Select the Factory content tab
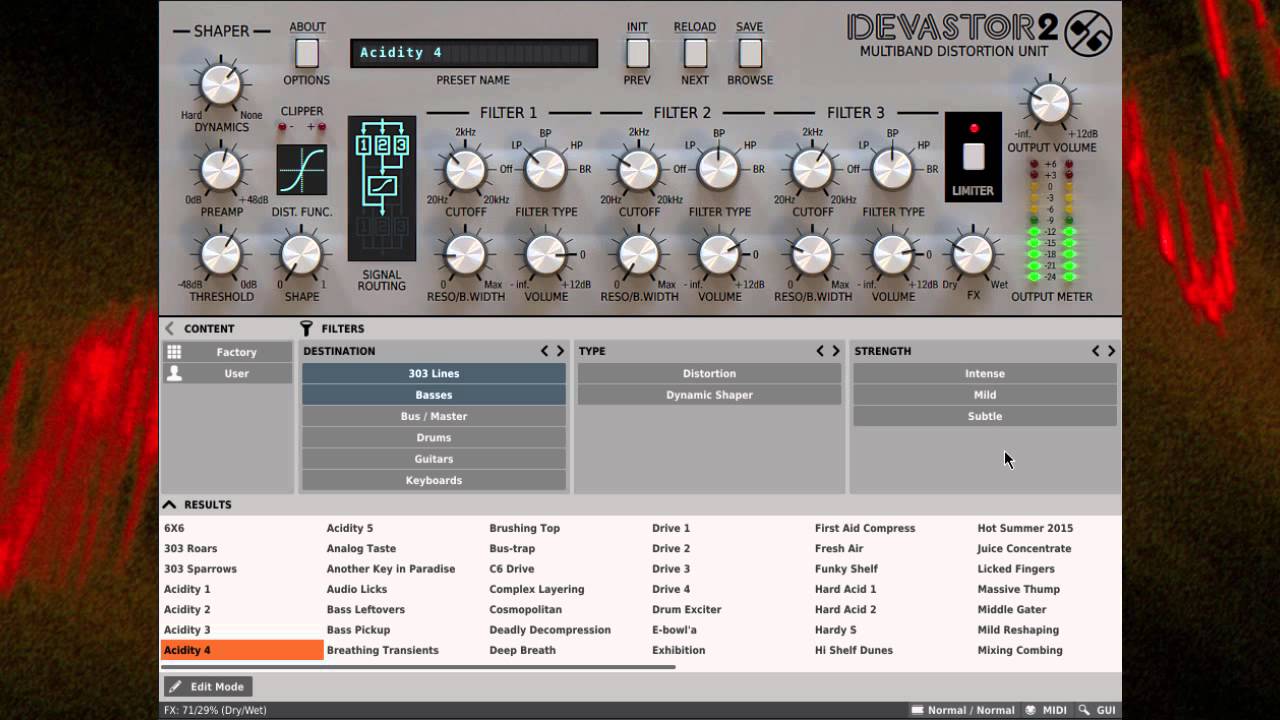Image resolution: width=1280 pixels, height=720 pixels. [x=228, y=352]
